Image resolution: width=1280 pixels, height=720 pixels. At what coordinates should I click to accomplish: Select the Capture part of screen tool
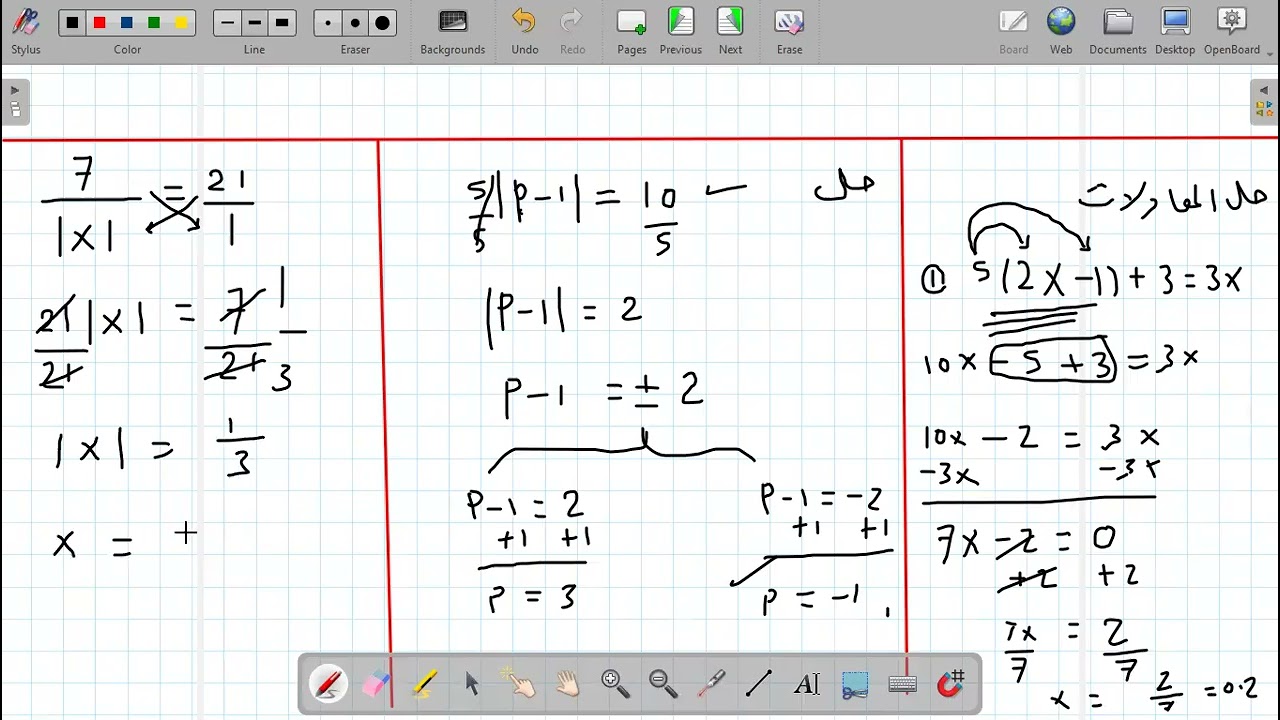(855, 684)
